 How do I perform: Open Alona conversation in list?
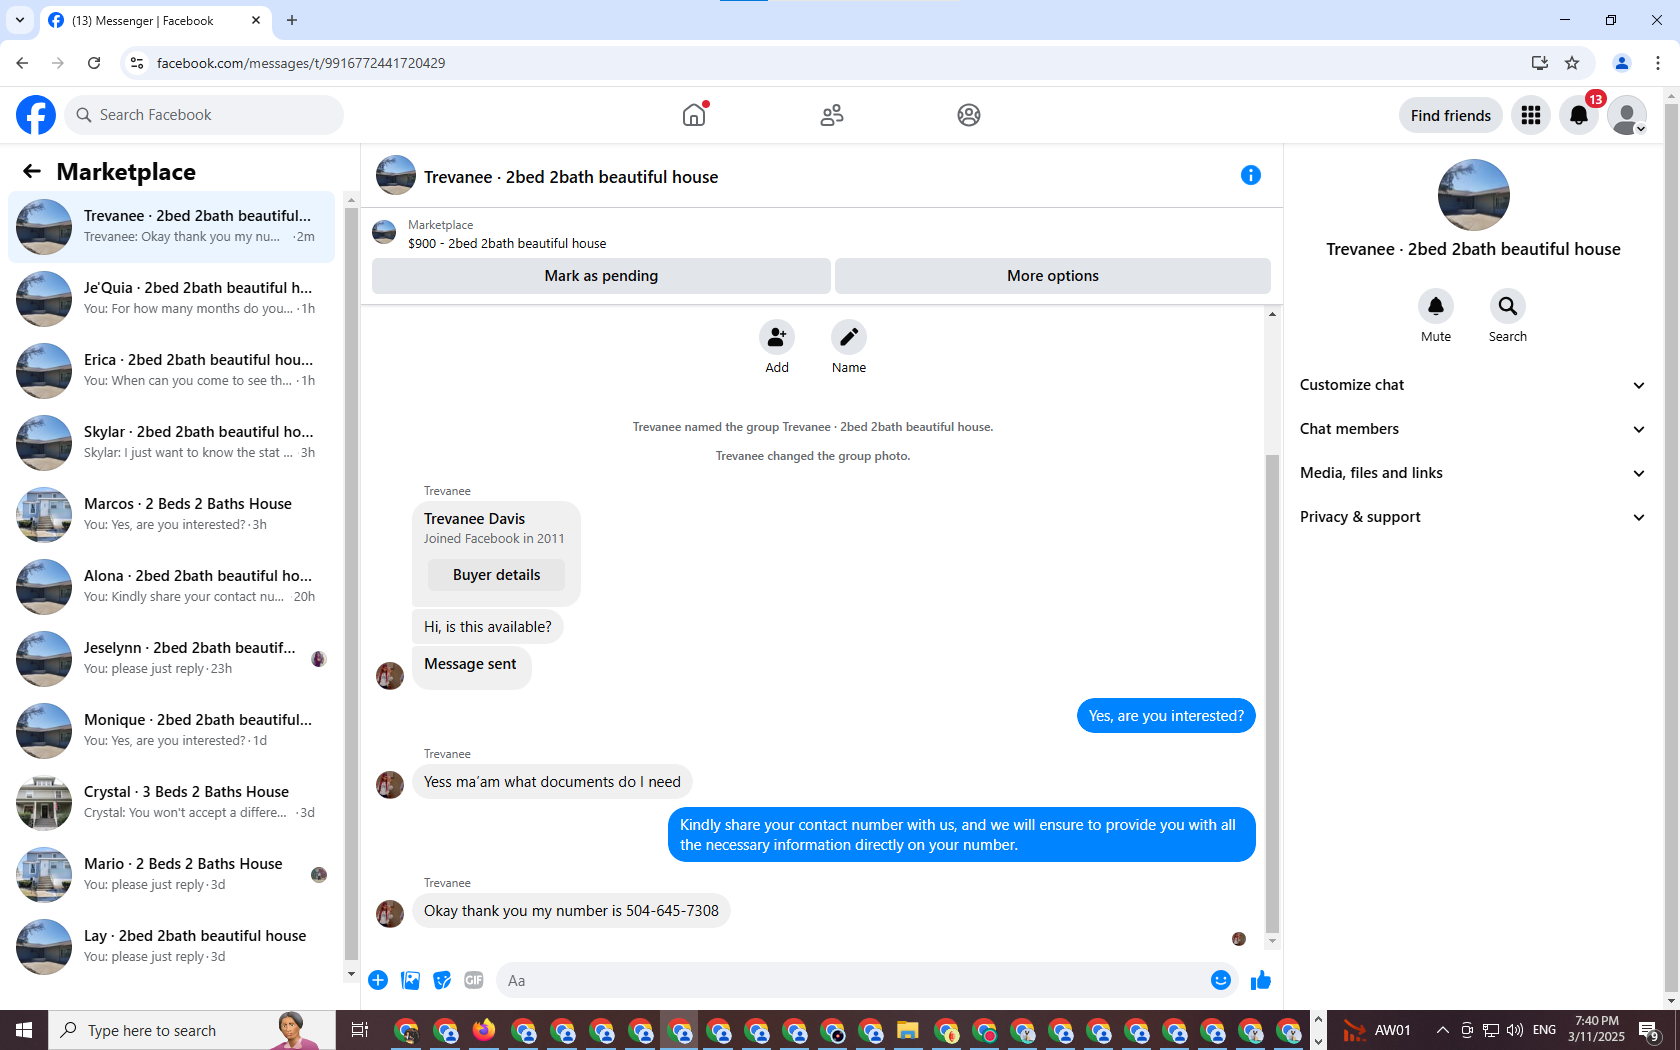[x=172, y=587]
